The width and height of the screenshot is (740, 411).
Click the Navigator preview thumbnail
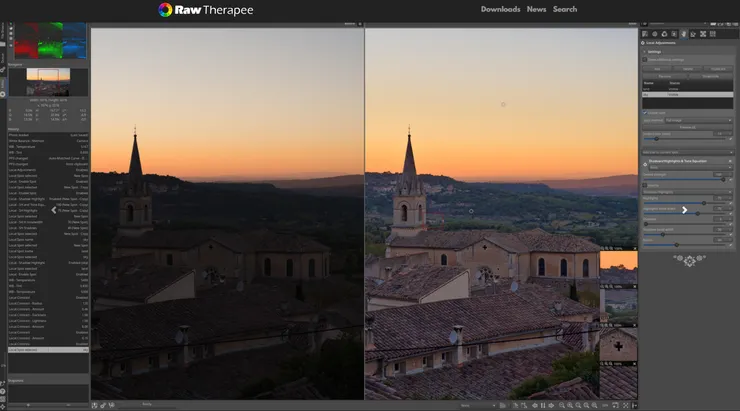[48, 82]
